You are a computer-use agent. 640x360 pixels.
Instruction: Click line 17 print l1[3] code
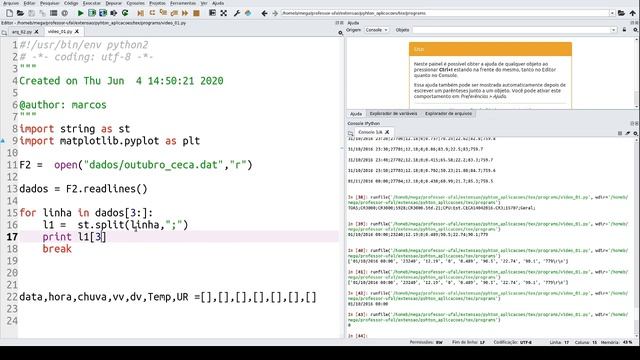74,237
